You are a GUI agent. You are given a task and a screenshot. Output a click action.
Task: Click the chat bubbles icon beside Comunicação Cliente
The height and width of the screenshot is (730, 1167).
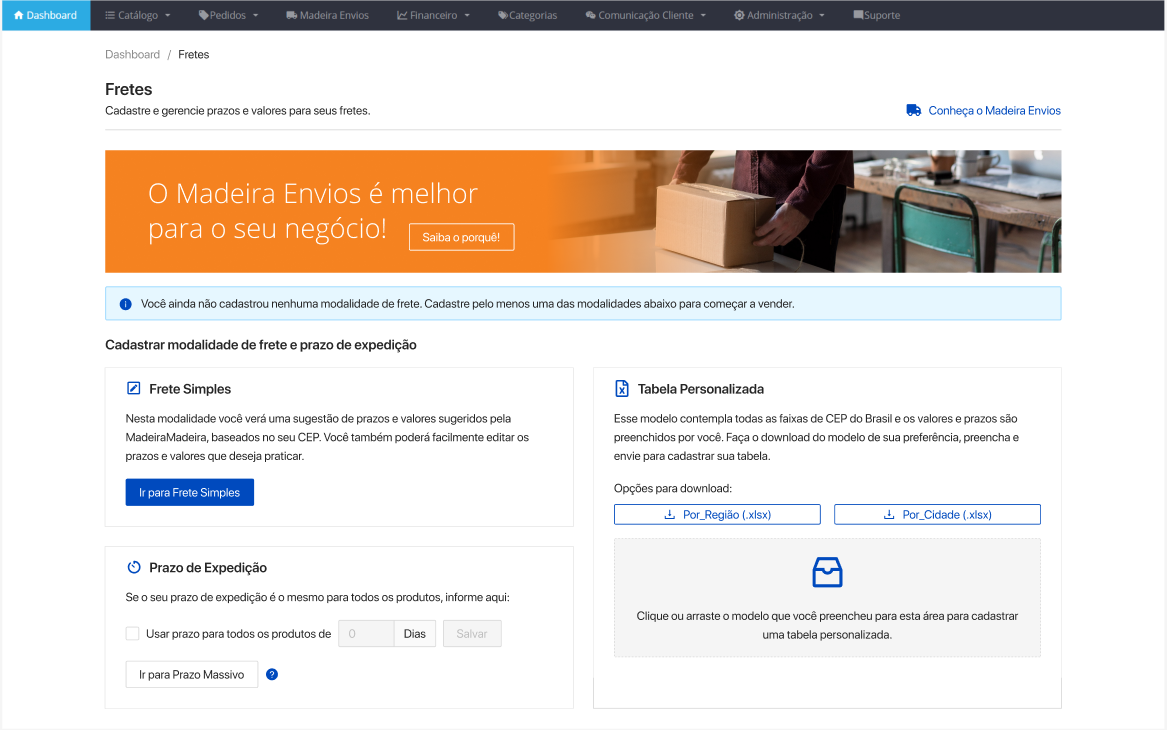click(x=591, y=15)
